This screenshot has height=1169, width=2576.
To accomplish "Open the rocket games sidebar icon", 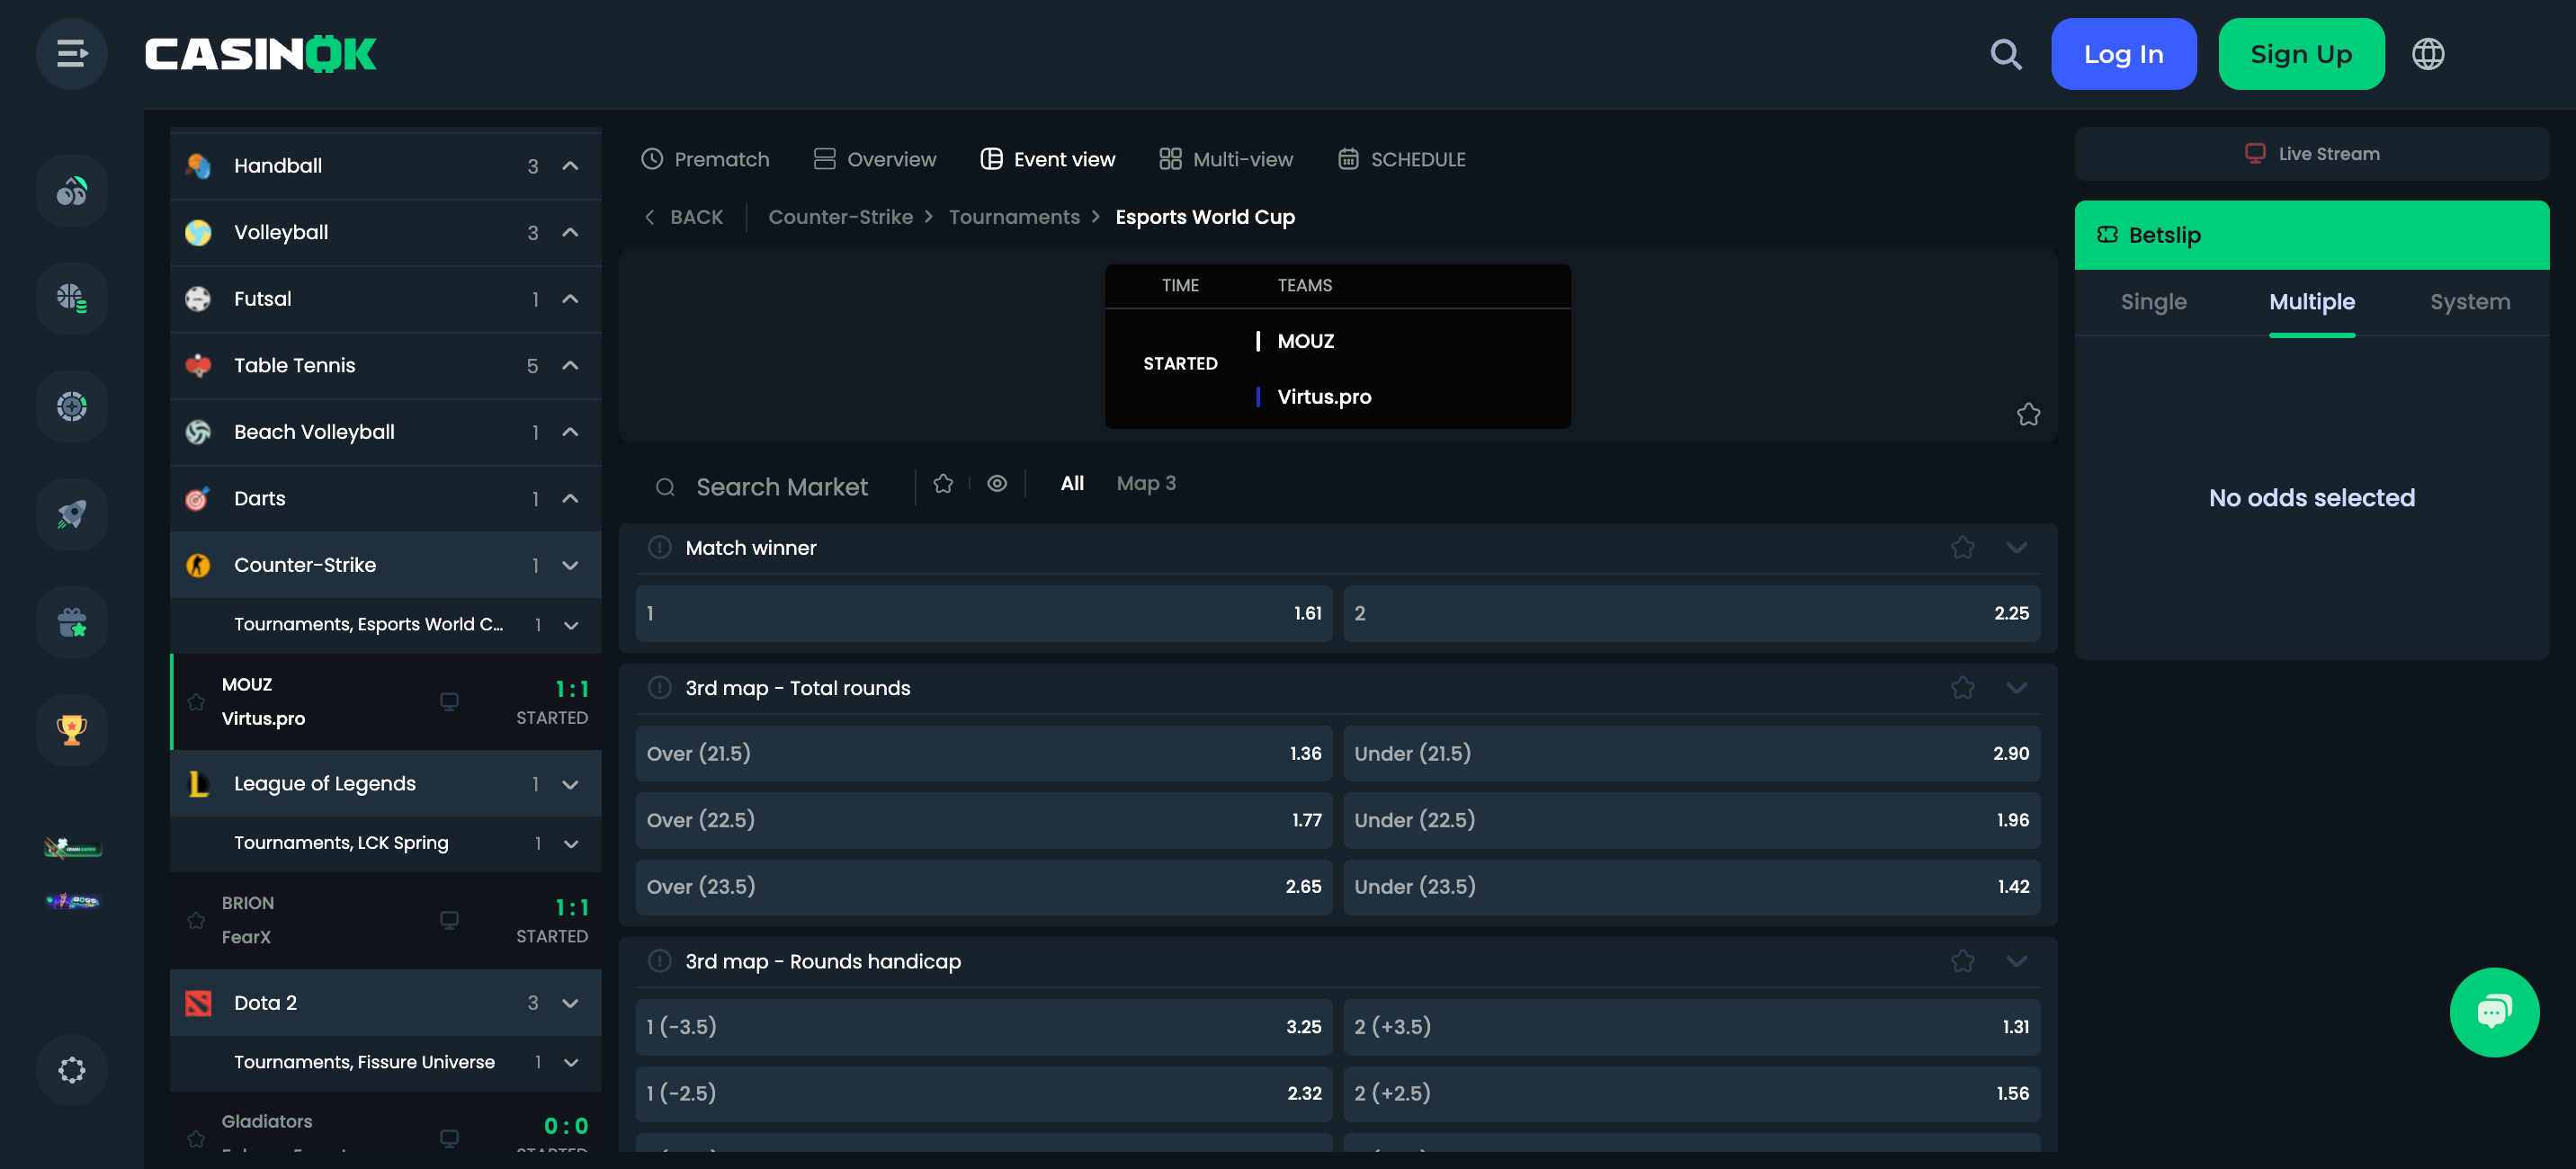I will 71,514.
